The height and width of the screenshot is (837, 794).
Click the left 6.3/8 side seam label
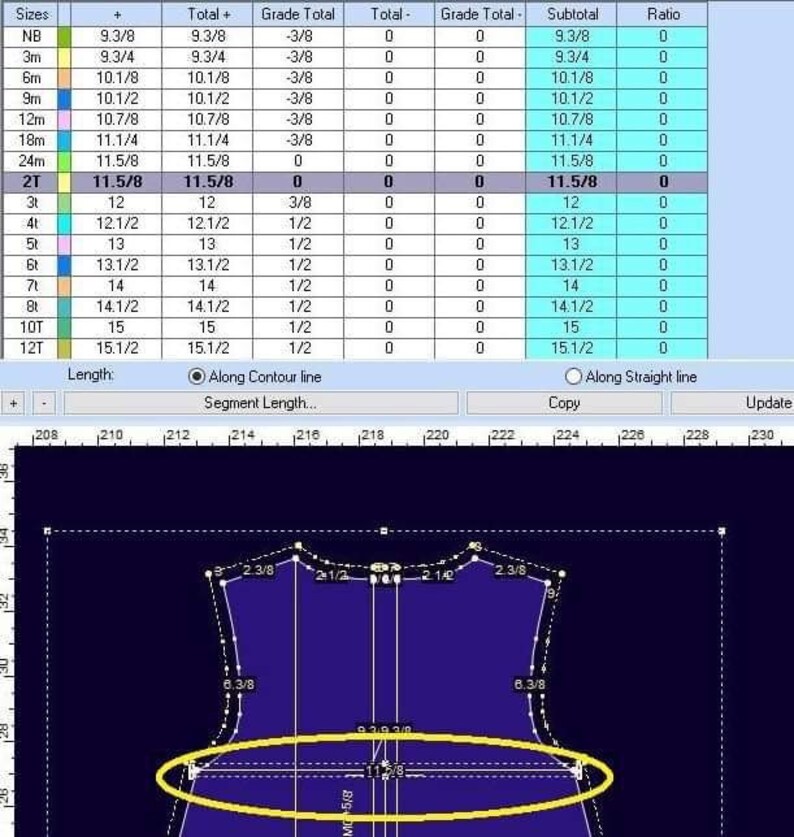238,684
